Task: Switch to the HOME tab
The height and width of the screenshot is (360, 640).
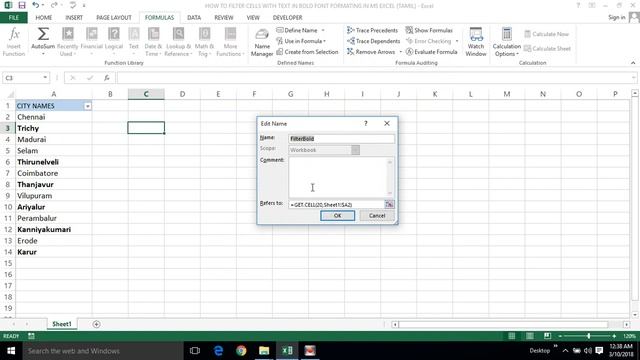Action: pyautogui.click(x=44, y=18)
